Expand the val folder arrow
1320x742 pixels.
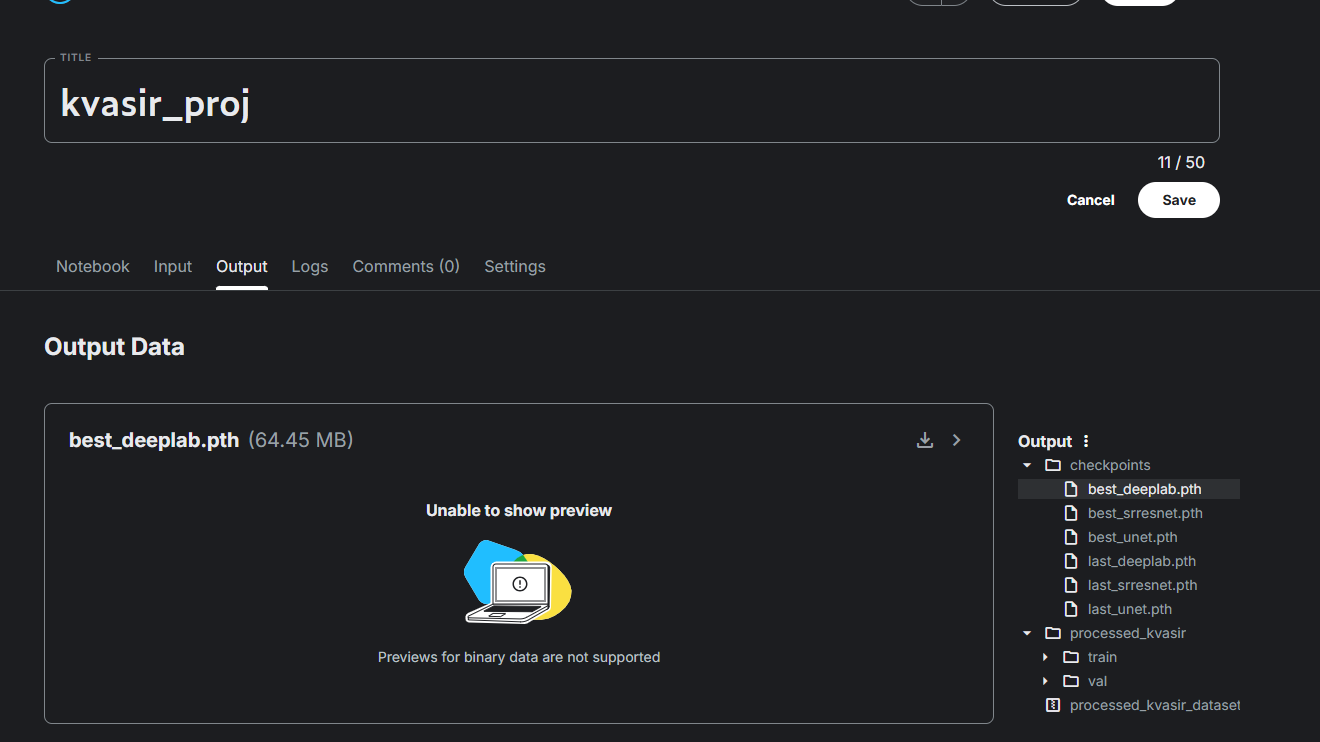tap(1045, 681)
